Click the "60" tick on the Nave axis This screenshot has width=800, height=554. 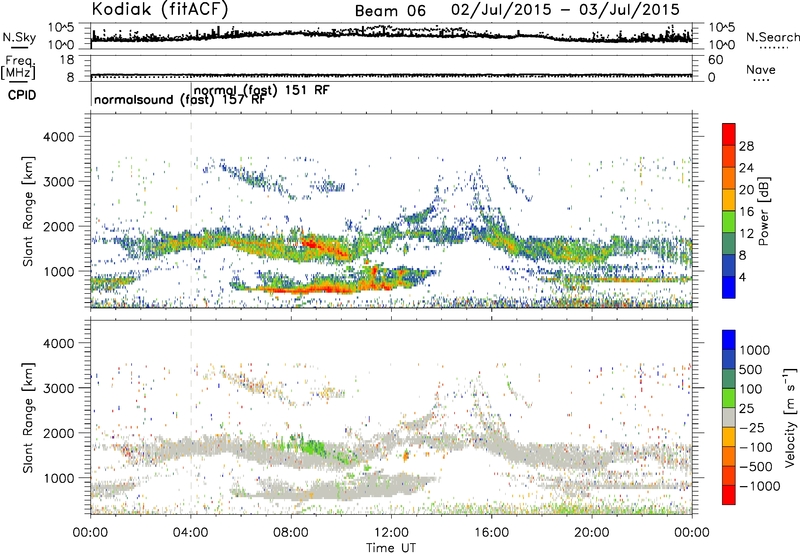715,60
